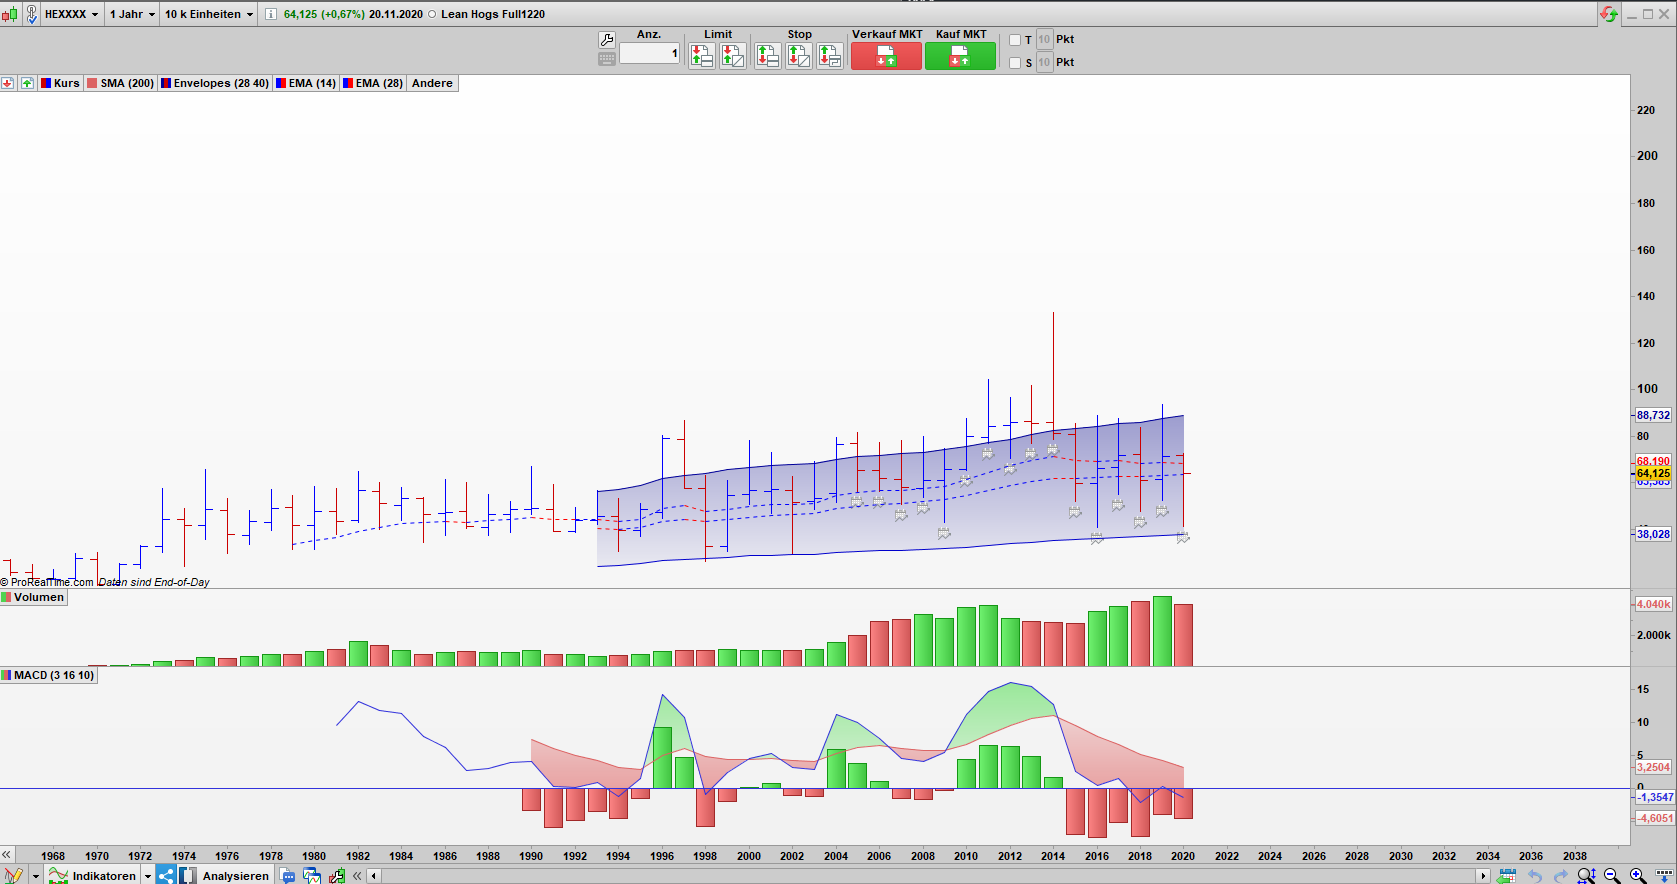Click the green Kauf MKT buy button
The image size is (1677, 884).
tap(960, 57)
